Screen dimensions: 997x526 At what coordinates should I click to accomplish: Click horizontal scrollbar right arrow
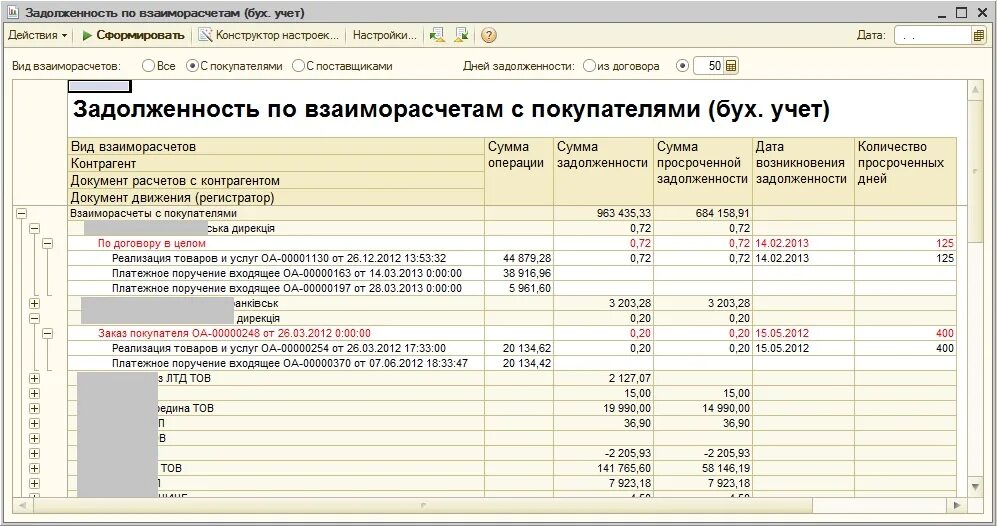click(957, 505)
